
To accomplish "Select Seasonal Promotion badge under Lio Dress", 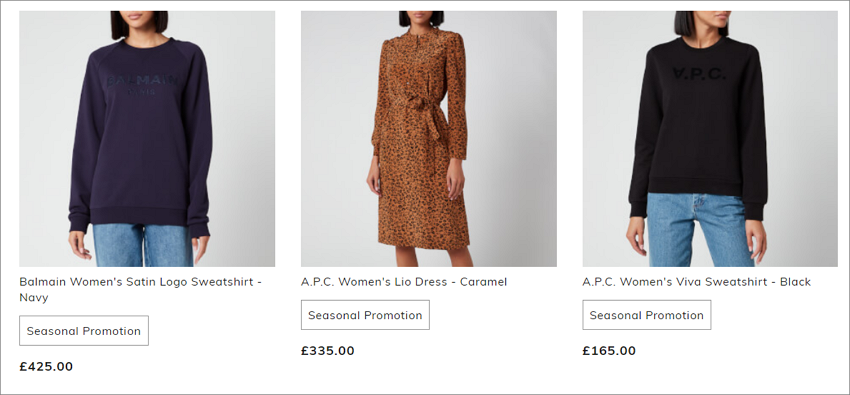I will click(x=365, y=315).
